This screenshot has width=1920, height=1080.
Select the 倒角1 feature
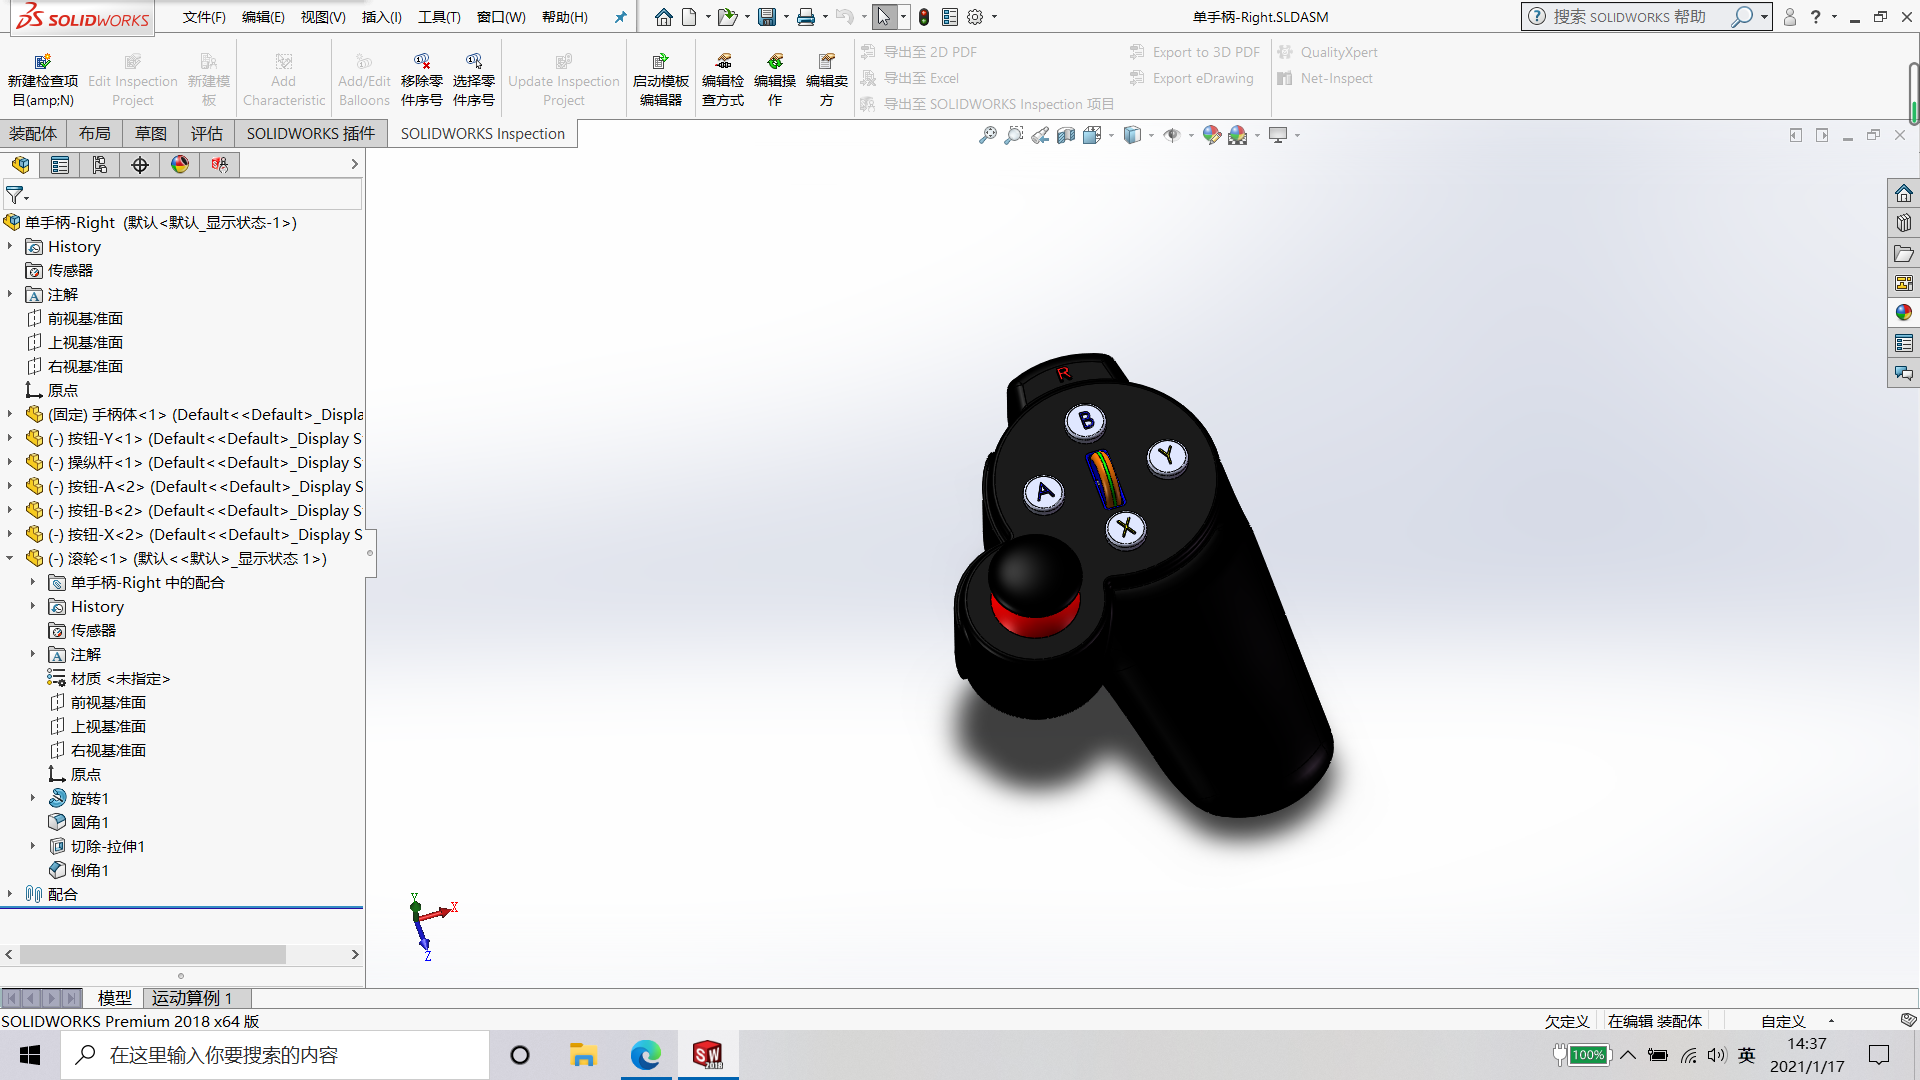coord(89,870)
